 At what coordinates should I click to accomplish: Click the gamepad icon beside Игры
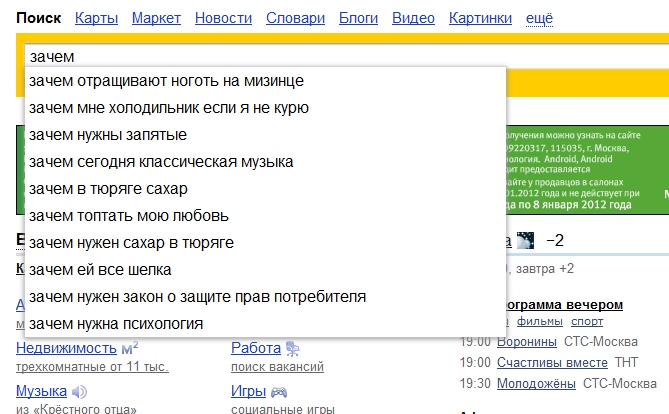(279, 392)
